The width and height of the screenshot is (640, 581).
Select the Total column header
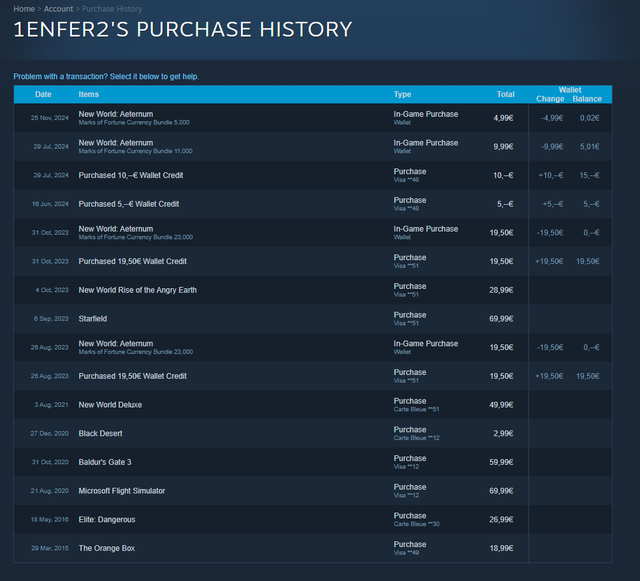point(505,94)
